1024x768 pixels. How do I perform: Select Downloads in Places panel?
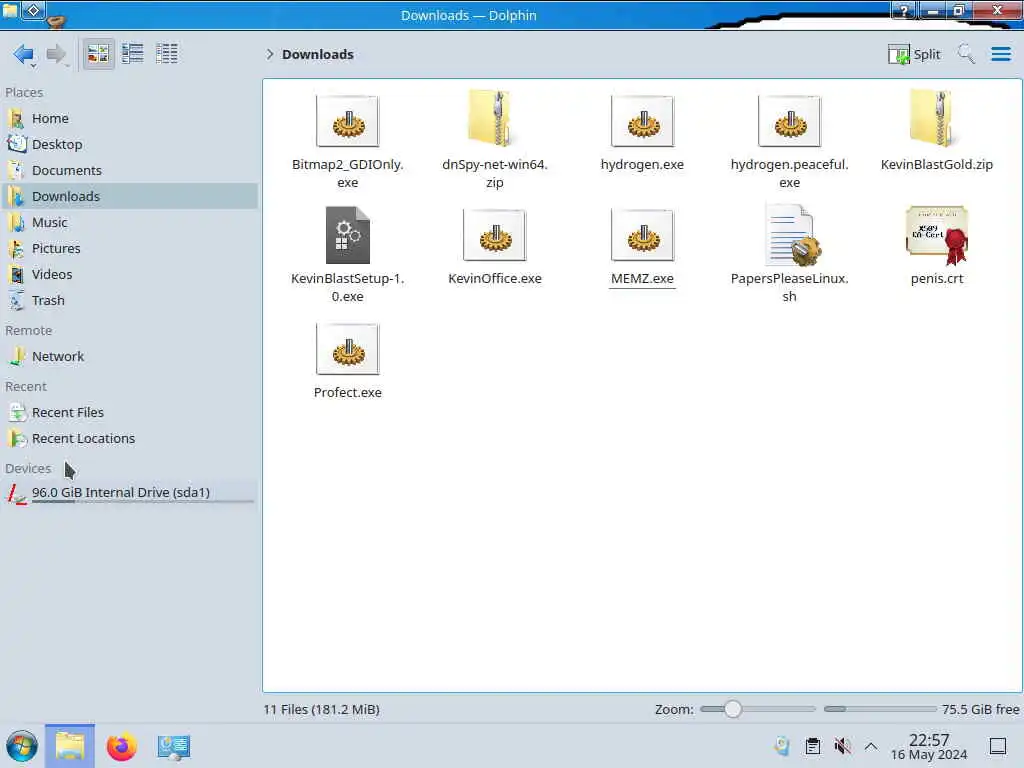tap(131, 196)
